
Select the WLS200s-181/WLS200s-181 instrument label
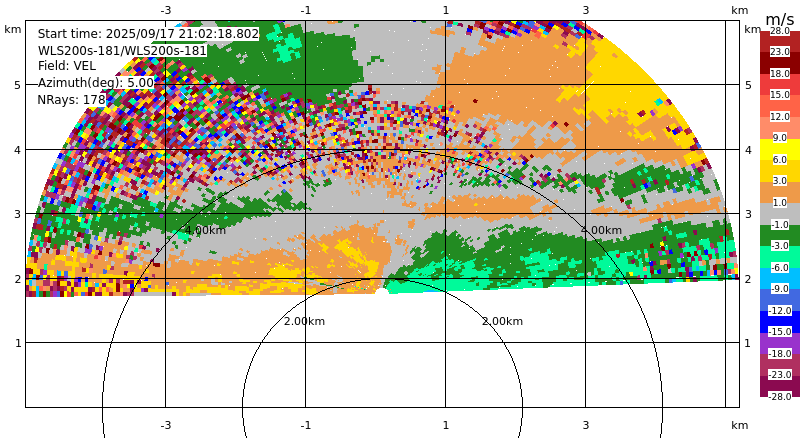click(122, 51)
